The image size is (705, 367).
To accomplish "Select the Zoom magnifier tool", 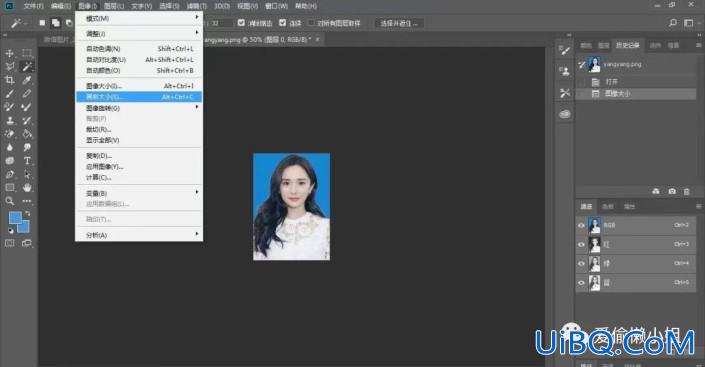I will 9,201.
